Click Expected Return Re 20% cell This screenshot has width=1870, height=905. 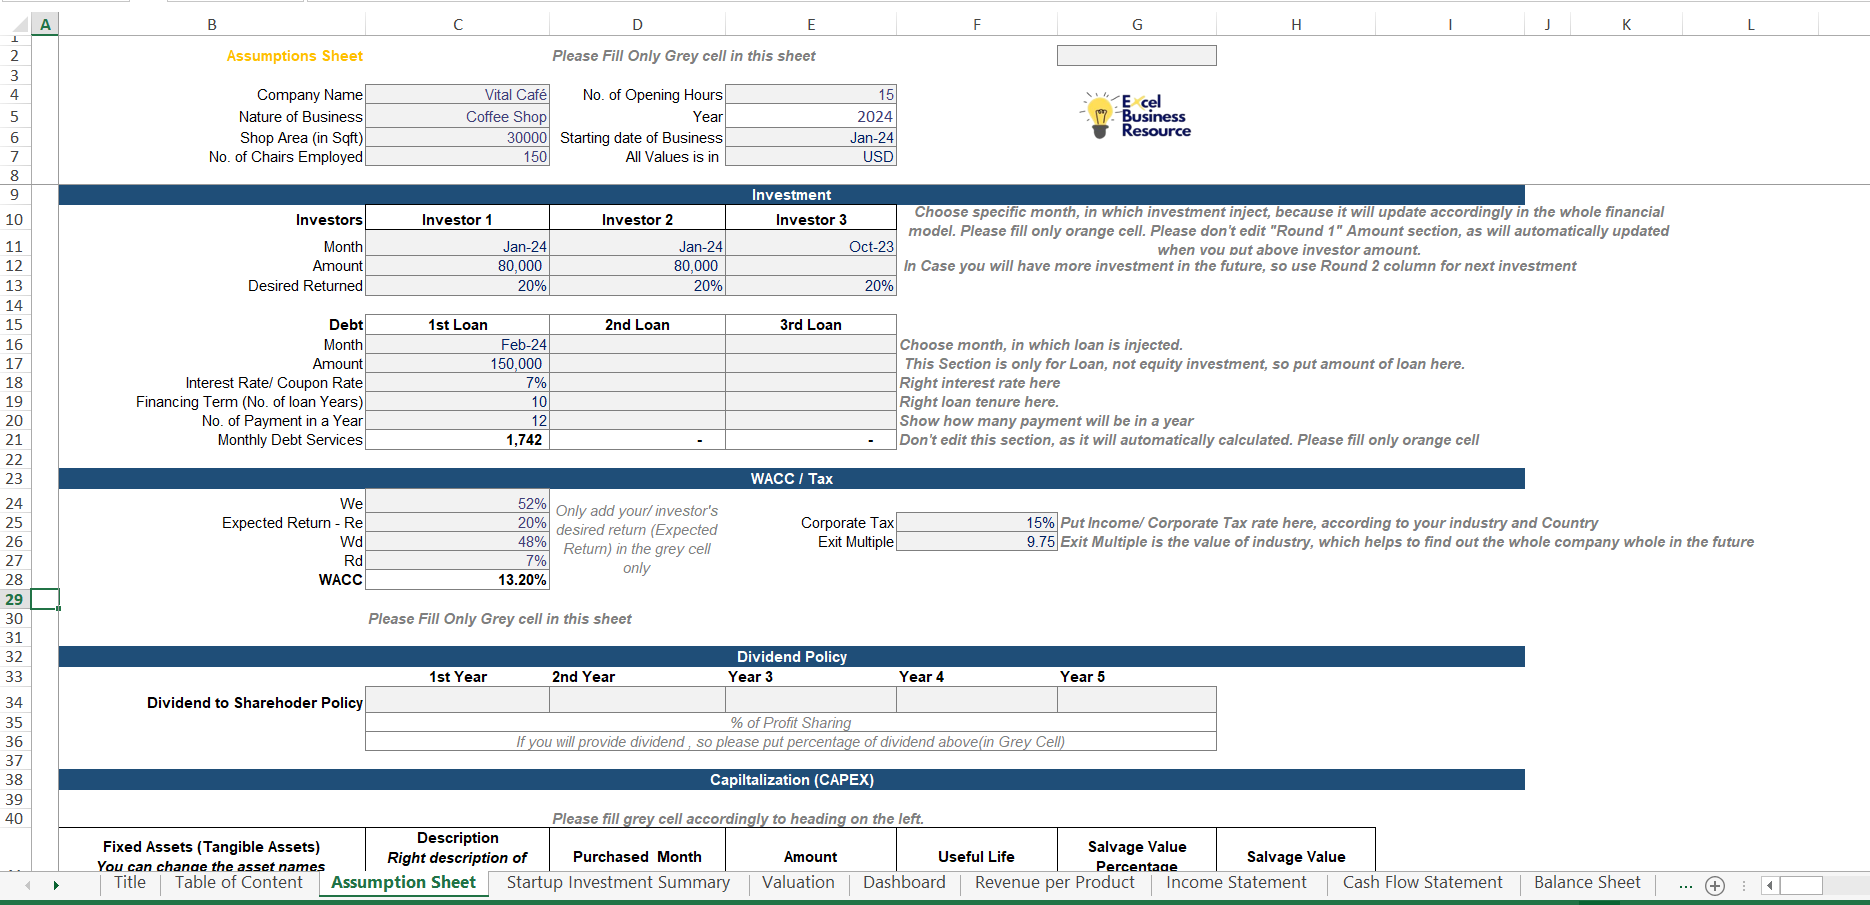click(x=457, y=523)
